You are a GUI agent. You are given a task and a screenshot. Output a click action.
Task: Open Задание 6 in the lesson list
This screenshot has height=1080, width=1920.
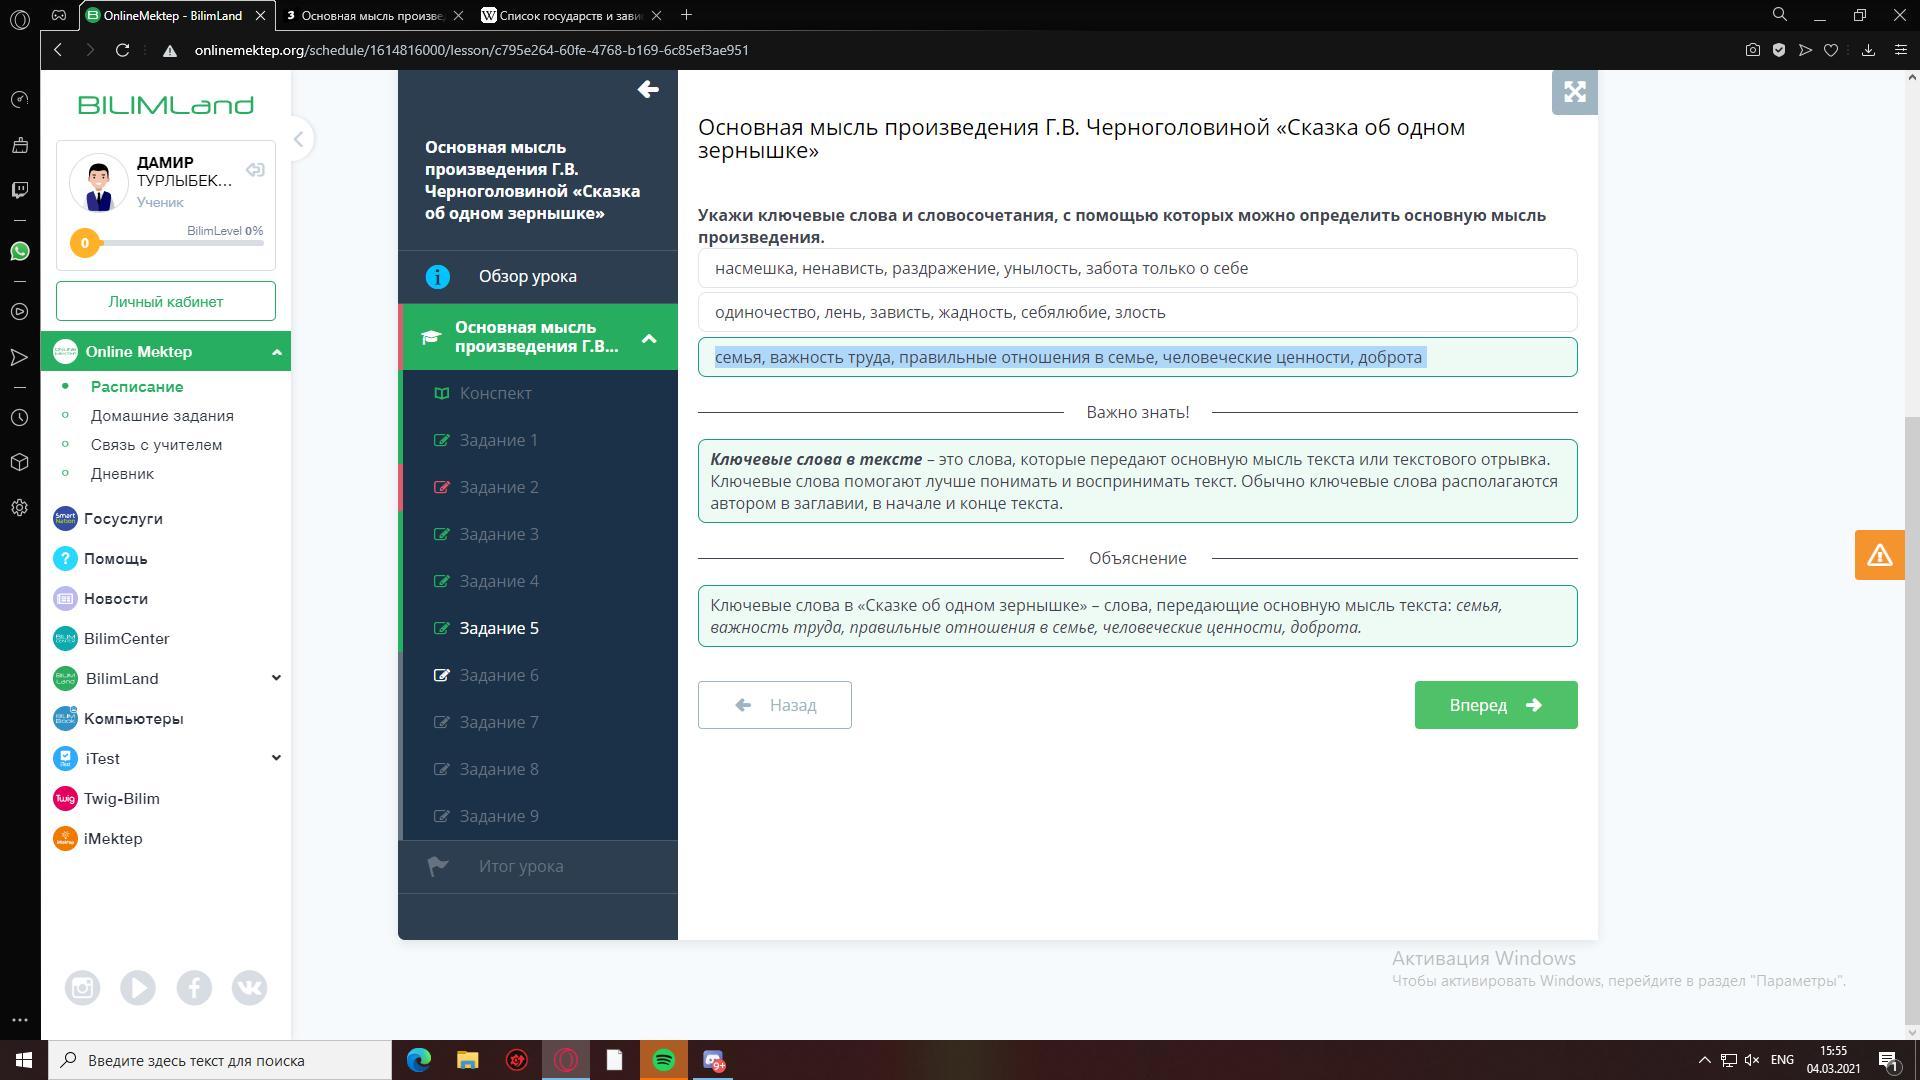(499, 675)
